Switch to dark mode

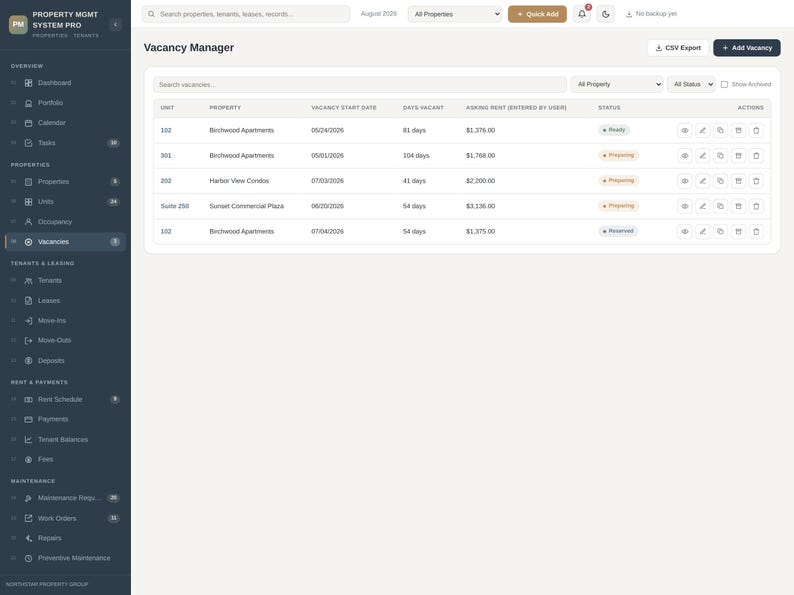pyautogui.click(x=606, y=14)
